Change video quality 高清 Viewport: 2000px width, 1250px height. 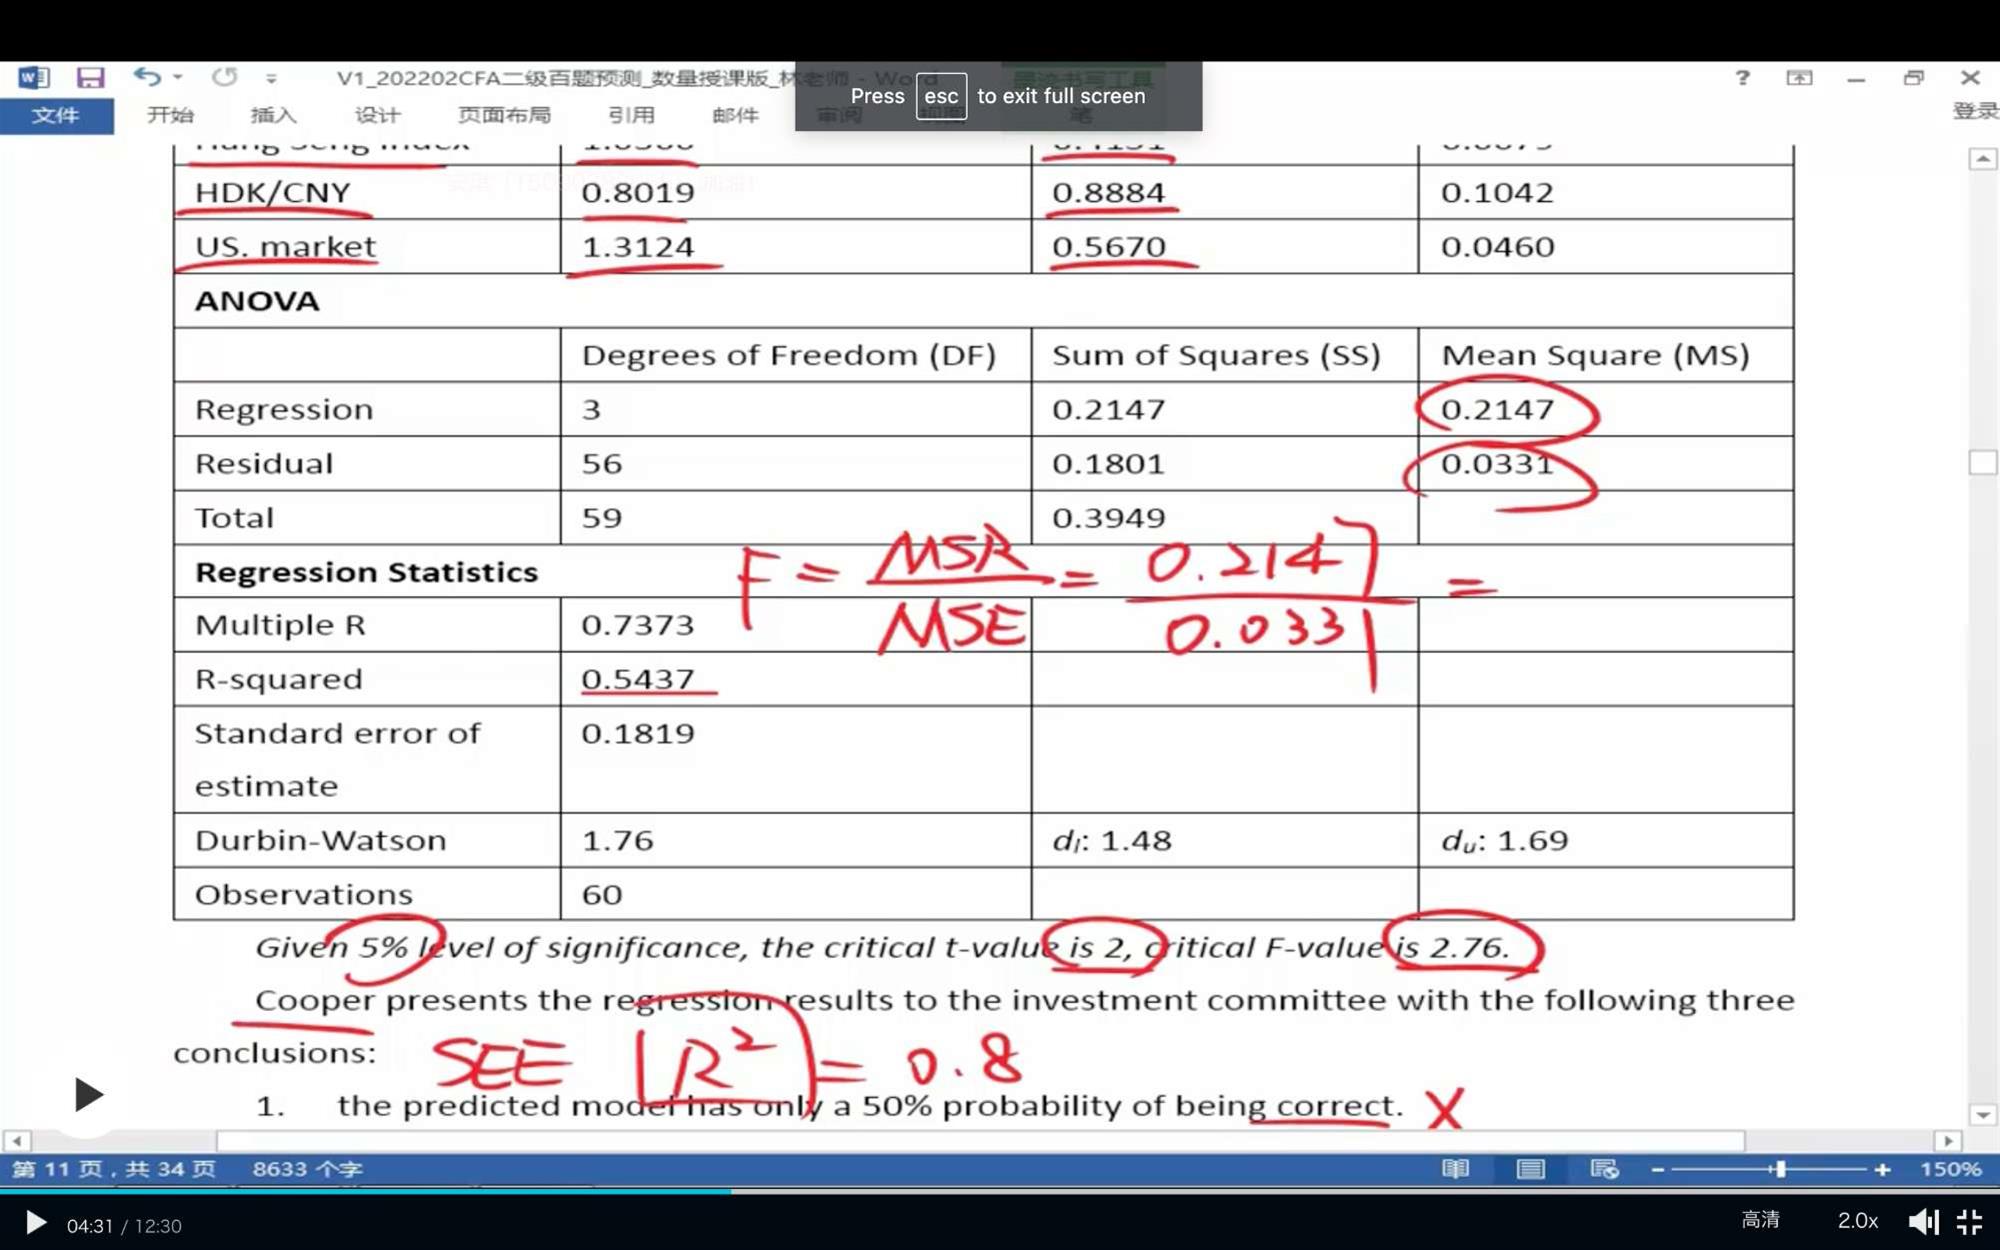pos(1761,1220)
